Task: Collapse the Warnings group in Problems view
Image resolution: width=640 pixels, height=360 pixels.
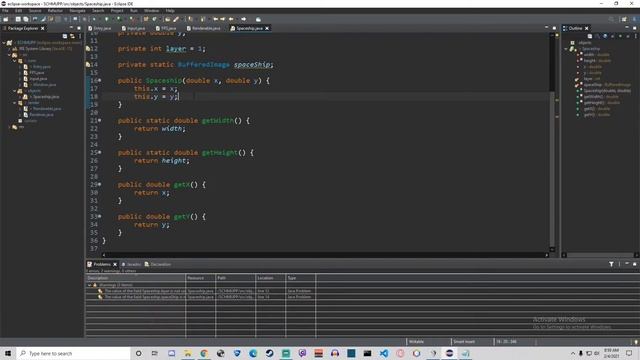Action: pos(89,285)
